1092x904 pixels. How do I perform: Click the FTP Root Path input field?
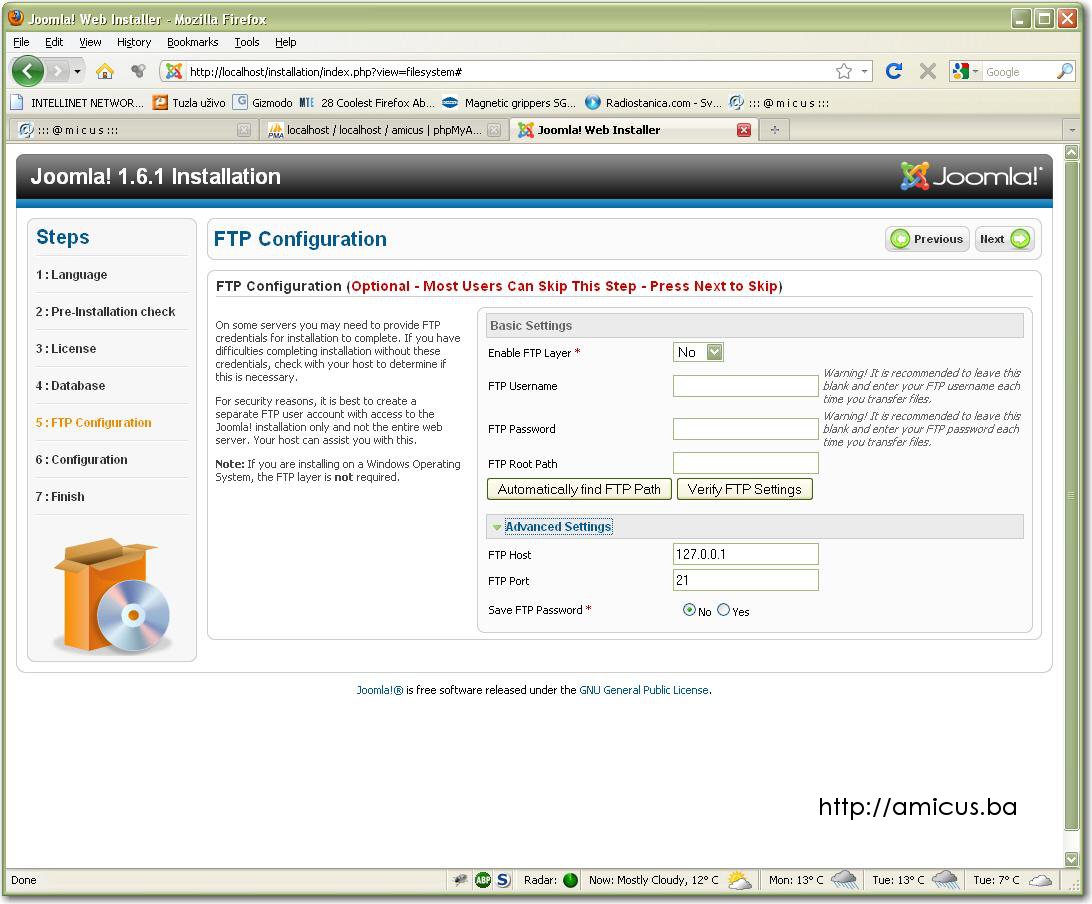coord(745,463)
